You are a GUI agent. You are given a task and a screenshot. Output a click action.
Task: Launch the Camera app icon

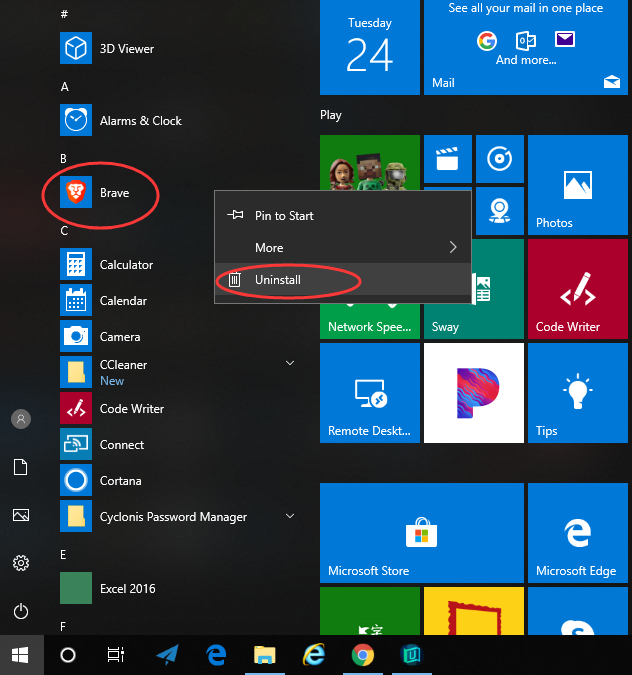[76, 336]
